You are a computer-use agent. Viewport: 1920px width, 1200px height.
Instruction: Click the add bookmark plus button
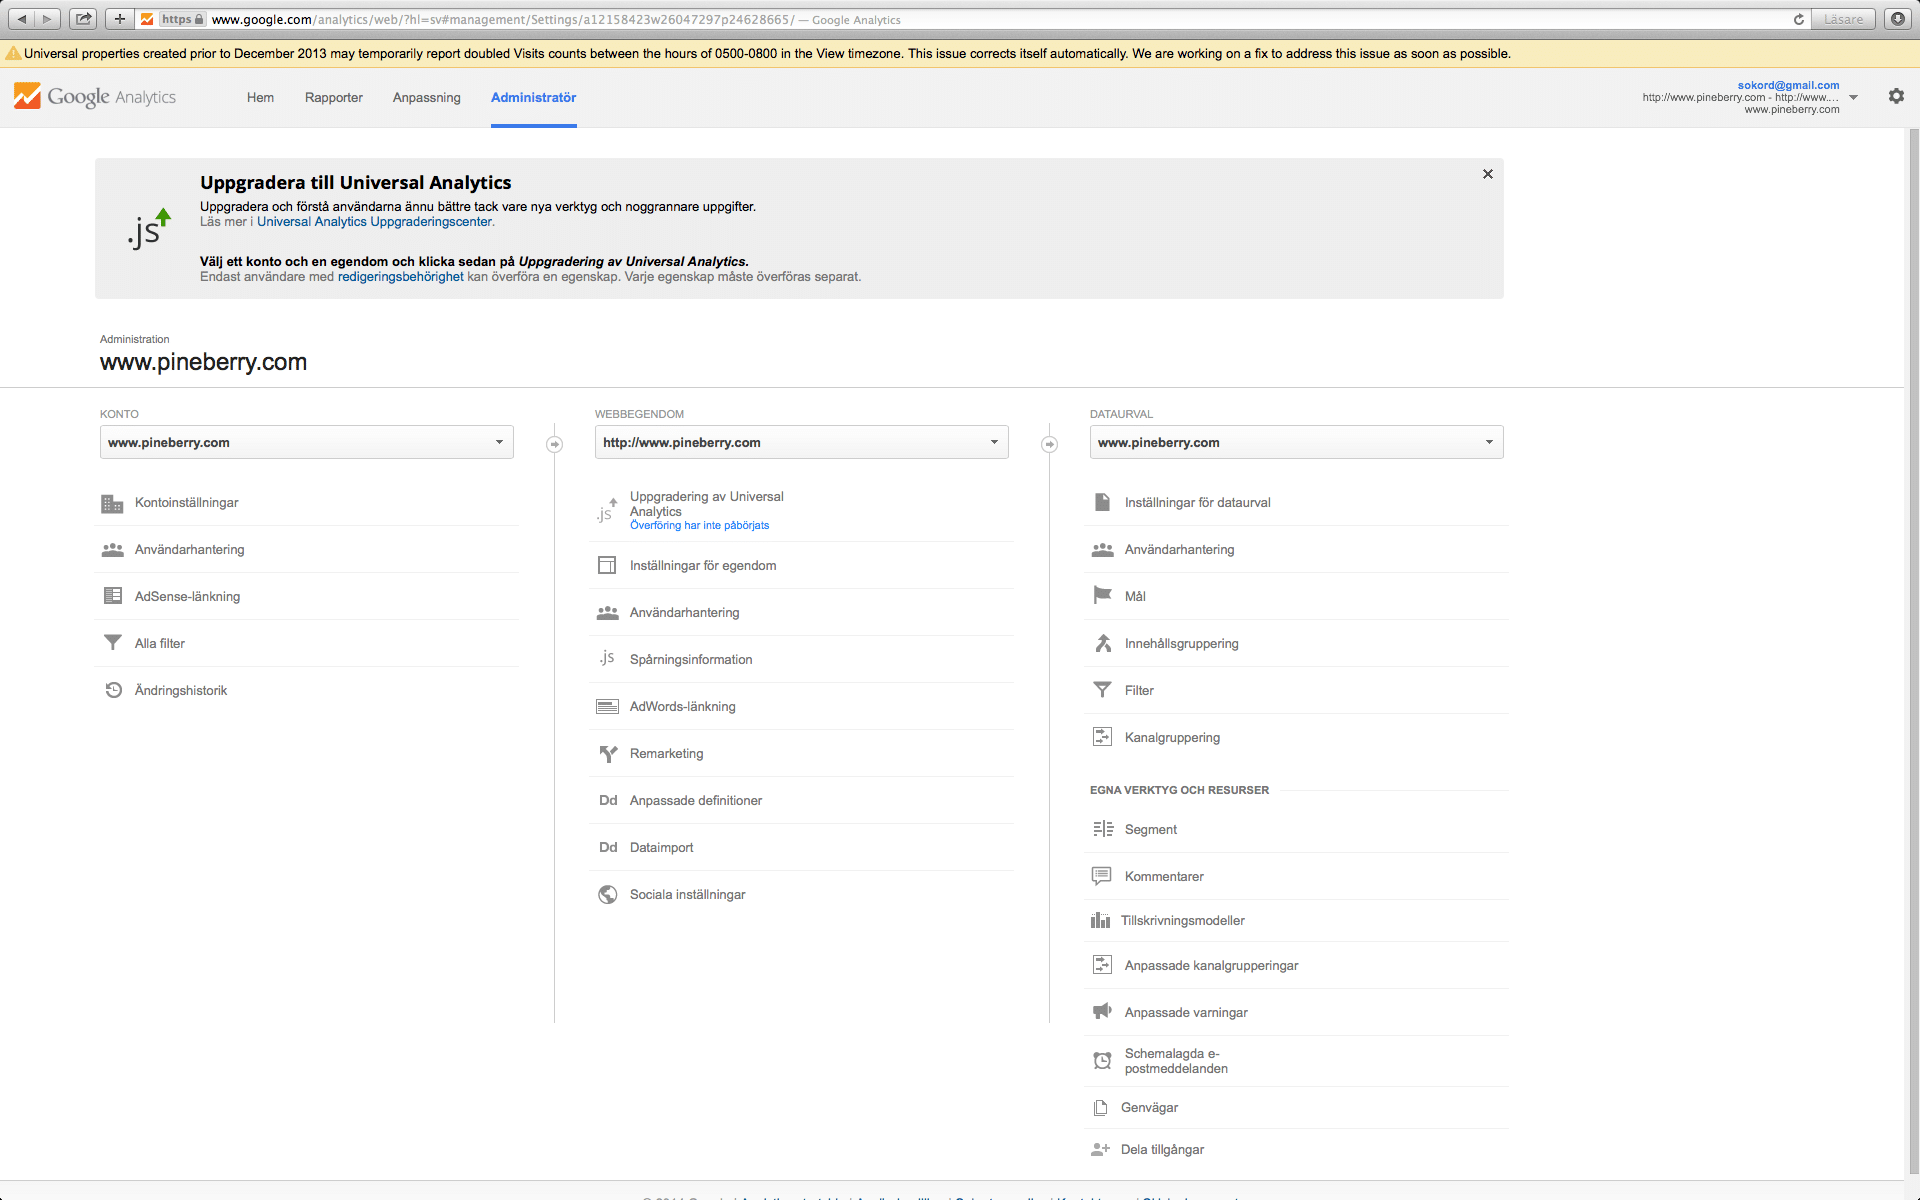click(119, 19)
